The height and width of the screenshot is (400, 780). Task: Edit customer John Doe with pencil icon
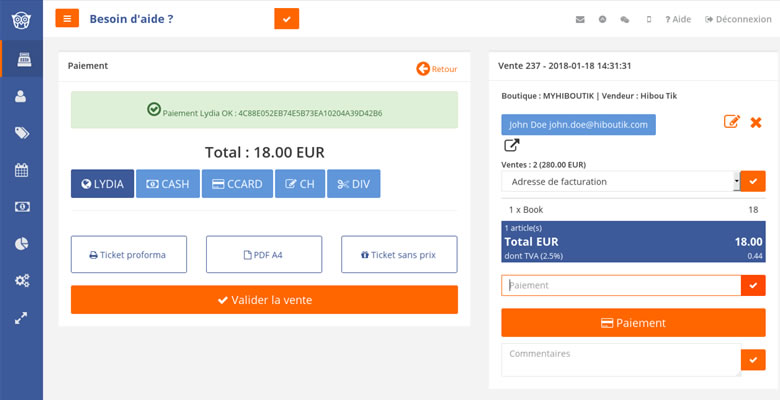731,122
